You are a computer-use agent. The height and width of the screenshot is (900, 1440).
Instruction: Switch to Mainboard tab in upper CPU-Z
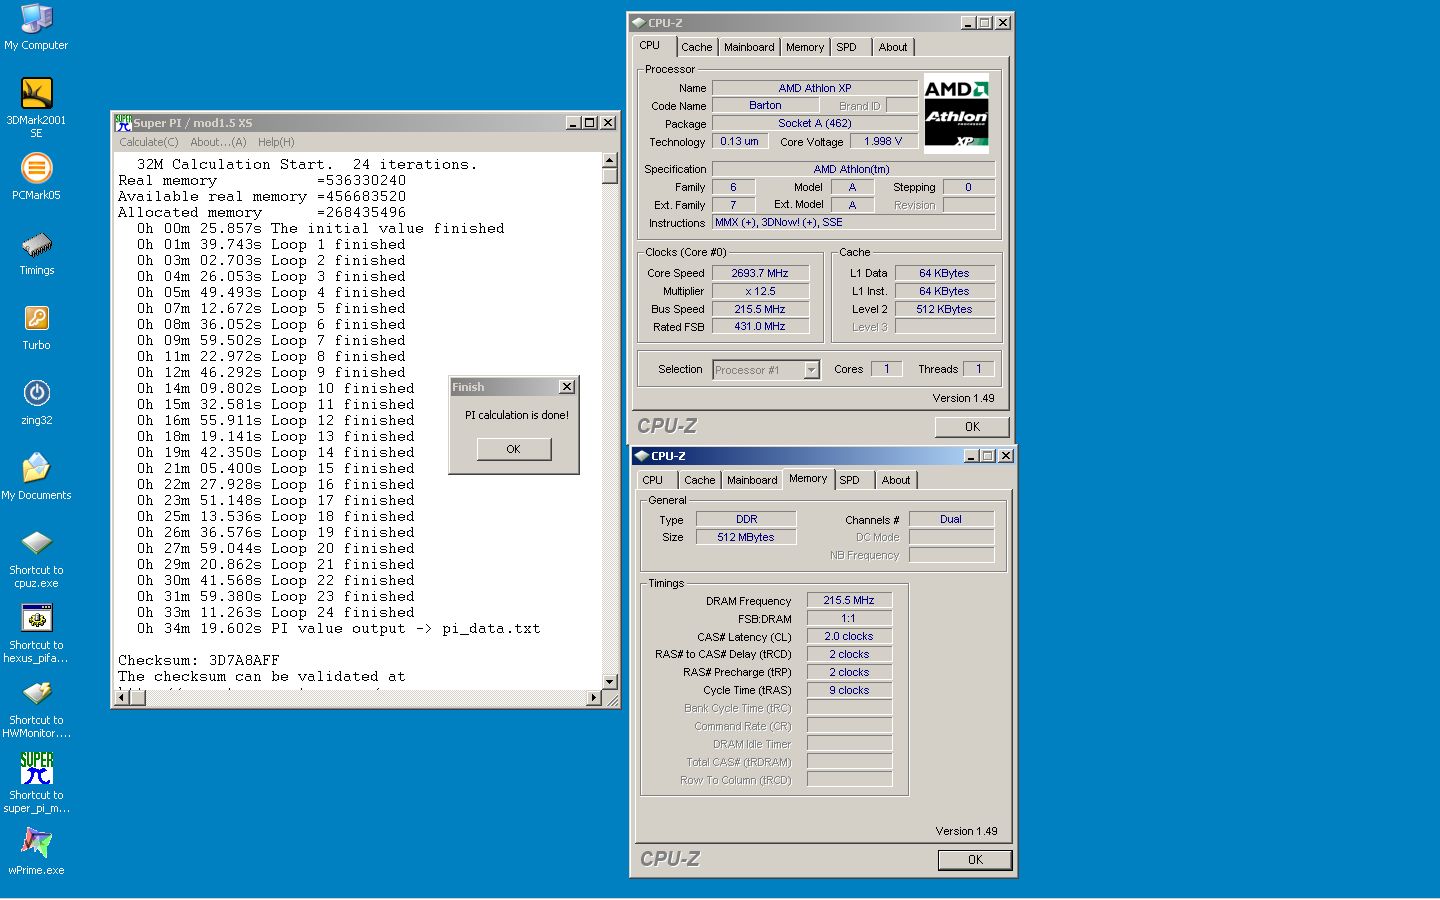point(749,47)
